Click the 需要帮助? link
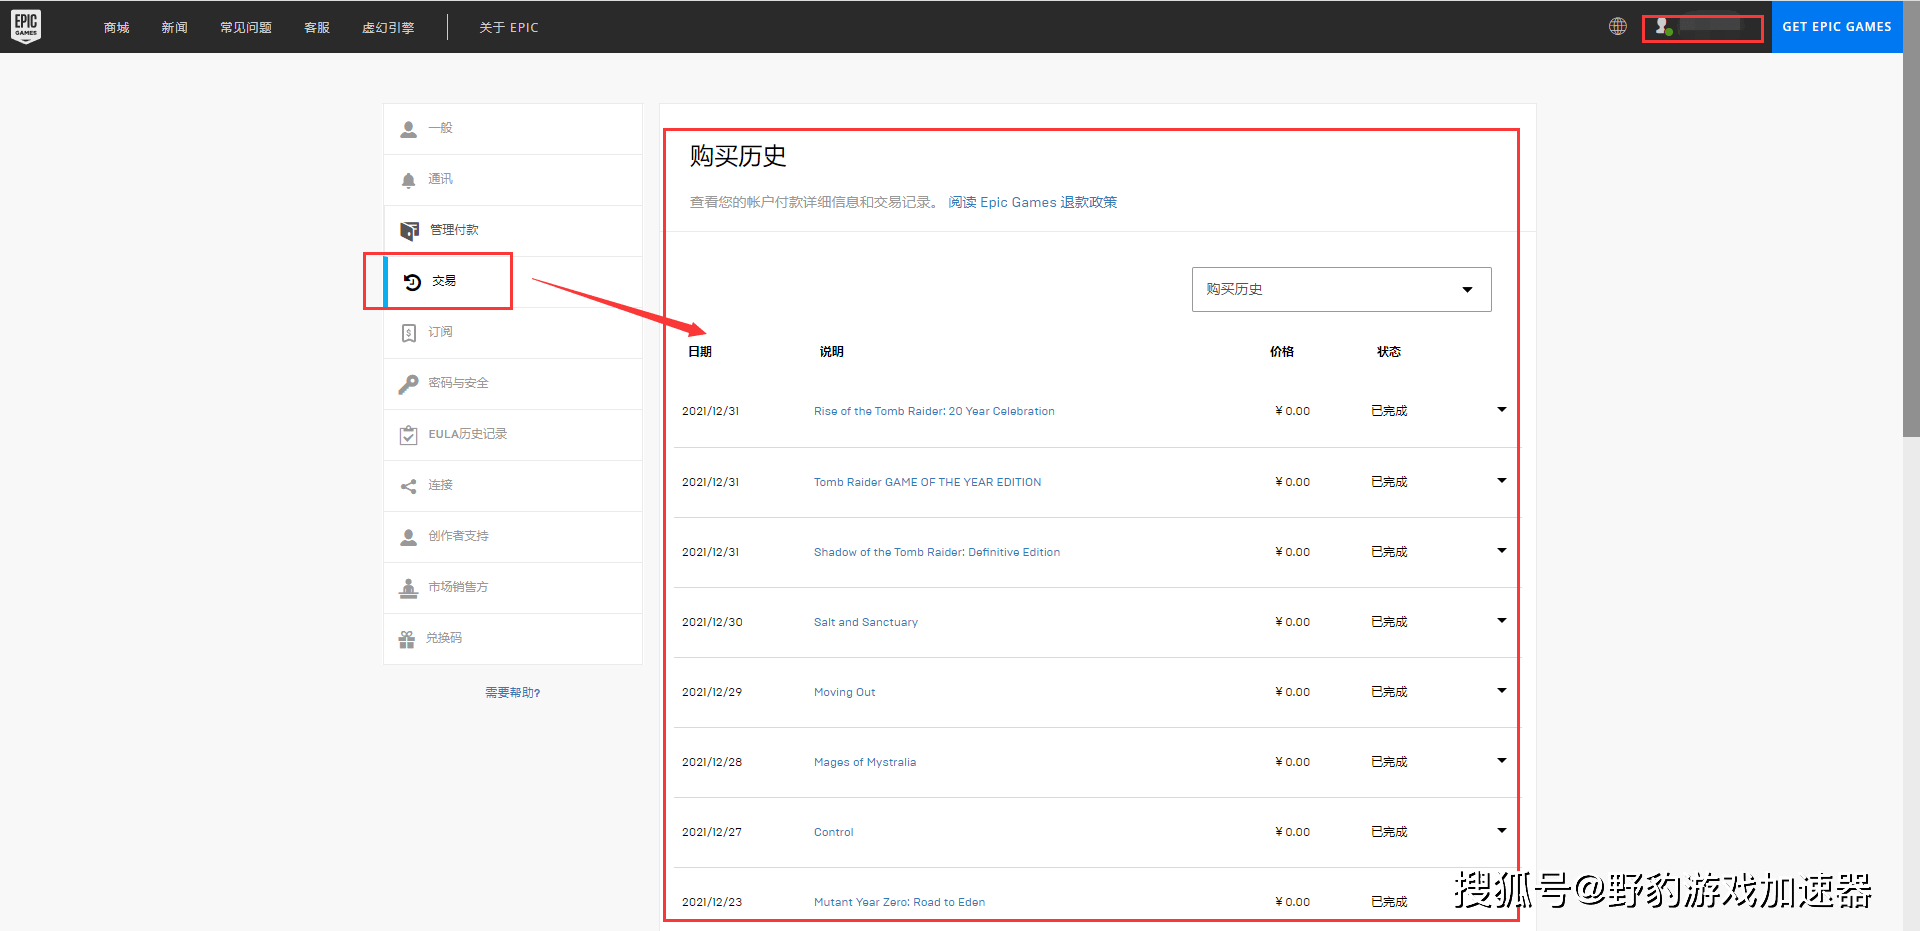The width and height of the screenshot is (1920, 931). (512, 692)
